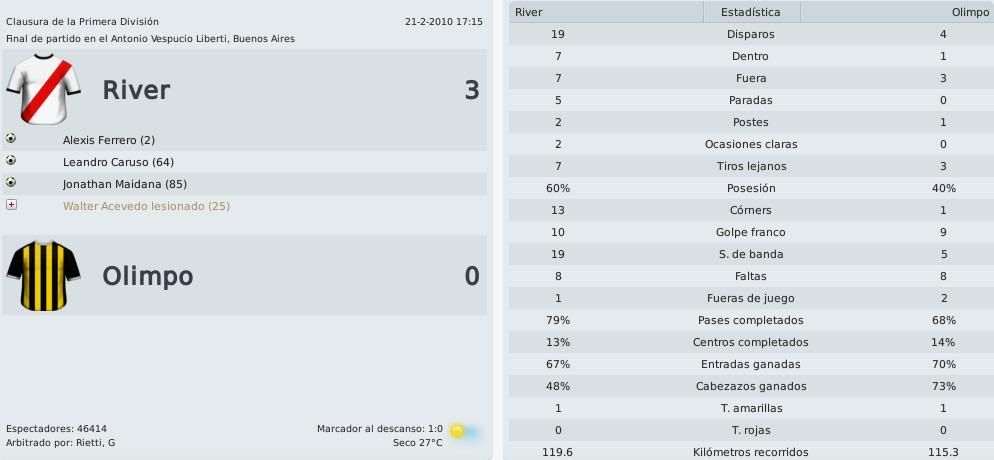Open the River team name link
The height and width of the screenshot is (460, 994).
pos(136,90)
